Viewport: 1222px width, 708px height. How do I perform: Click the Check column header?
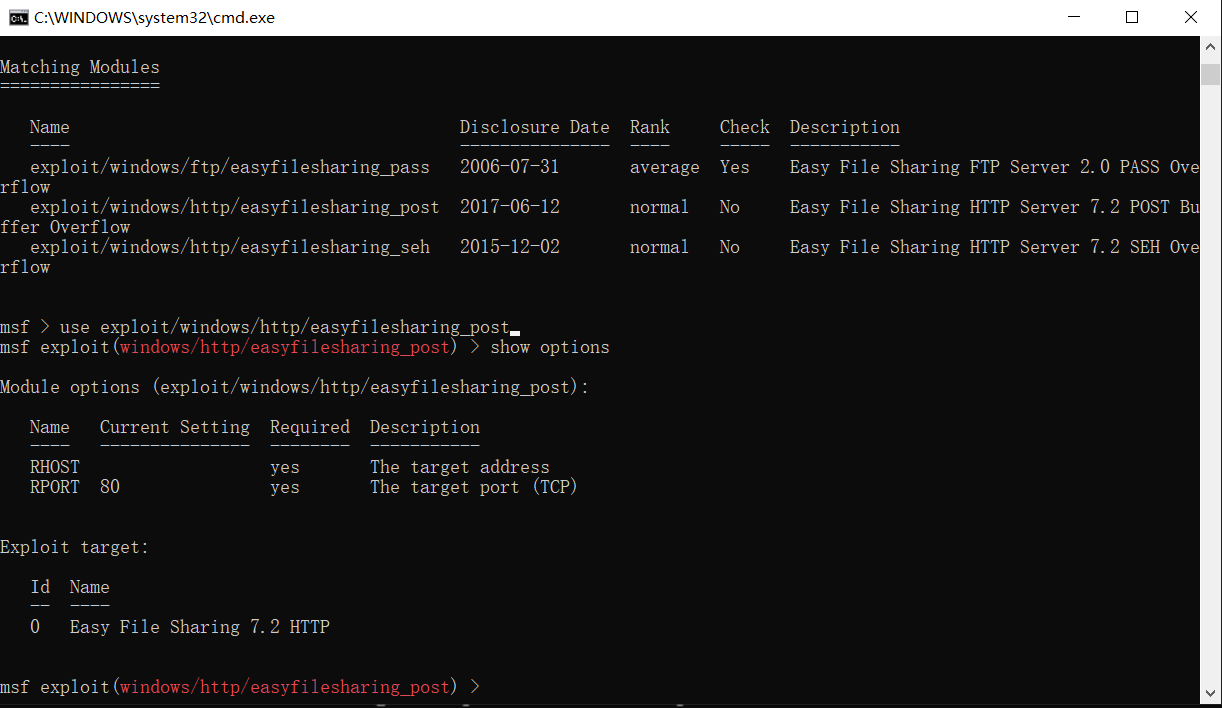click(745, 127)
